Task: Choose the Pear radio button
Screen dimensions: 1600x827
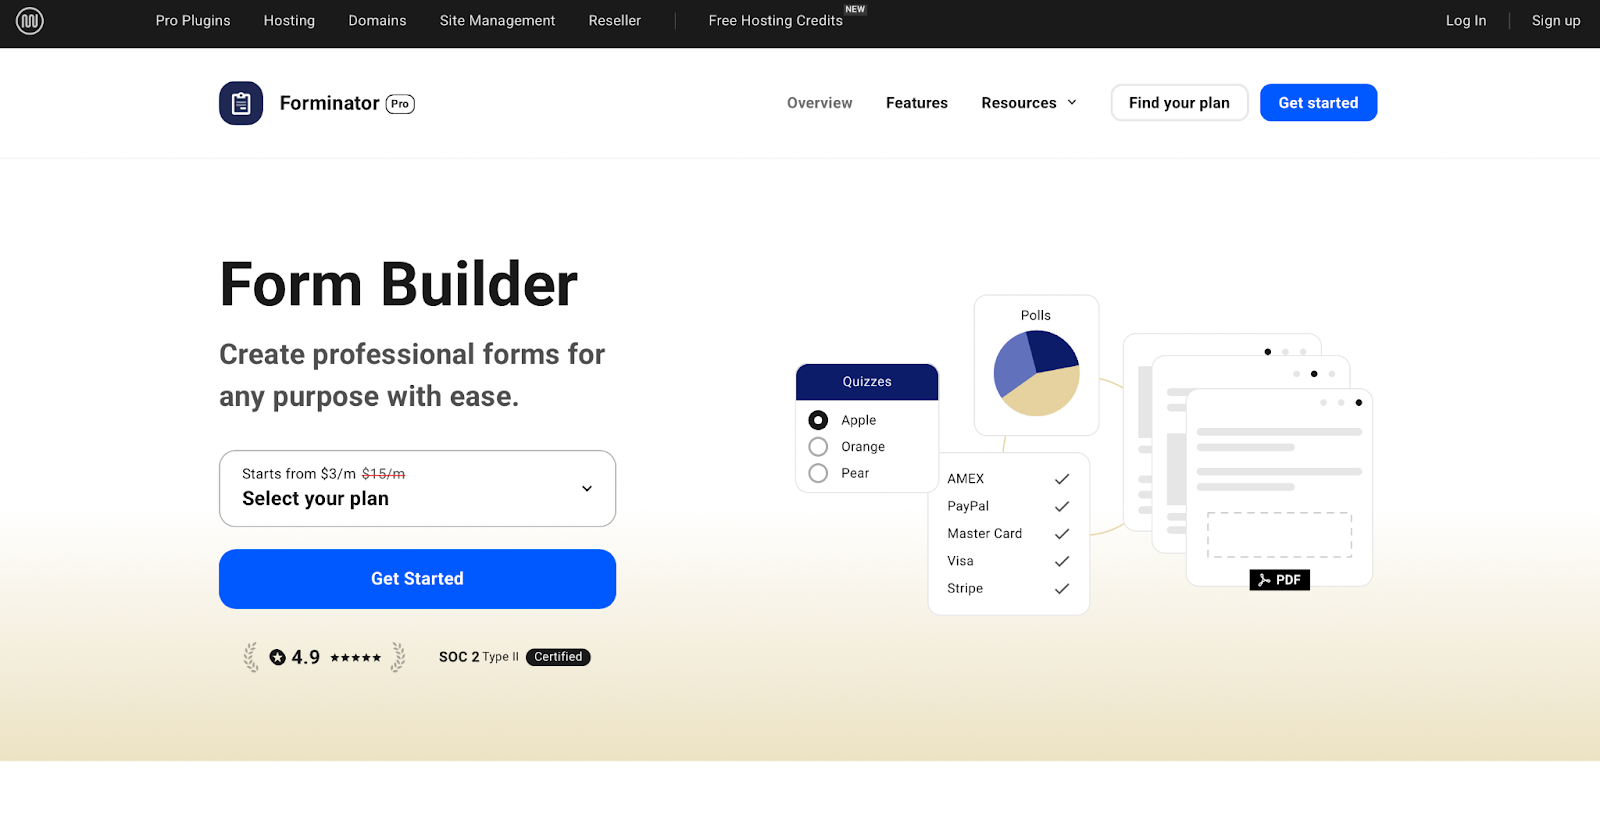Action: pyautogui.click(x=818, y=473)
